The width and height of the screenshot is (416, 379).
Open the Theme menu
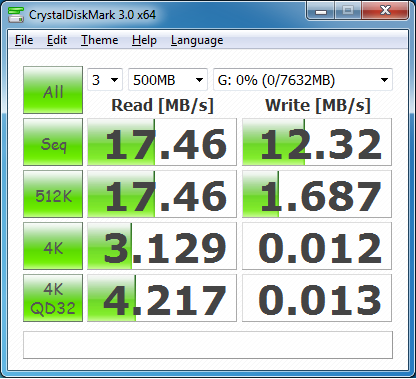tap(100, 40)
